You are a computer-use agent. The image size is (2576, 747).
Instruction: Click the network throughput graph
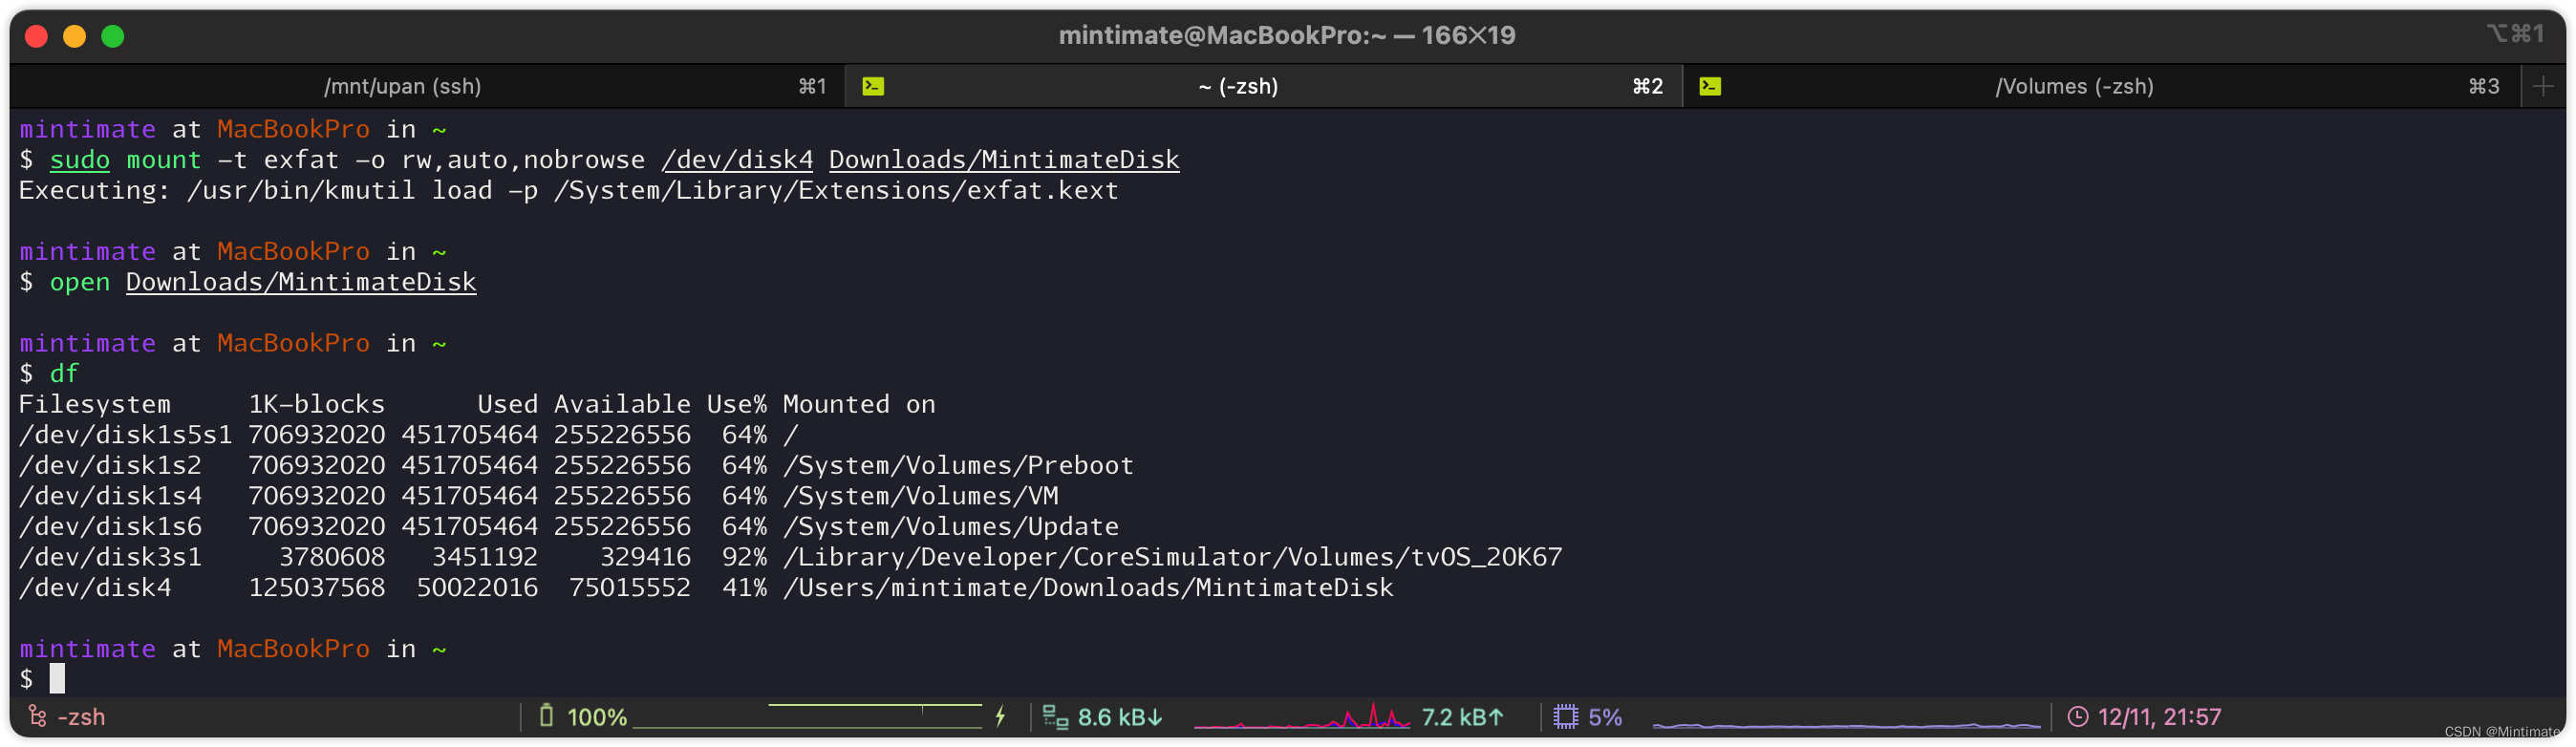pyautogui.click(x=1302, y=716)
